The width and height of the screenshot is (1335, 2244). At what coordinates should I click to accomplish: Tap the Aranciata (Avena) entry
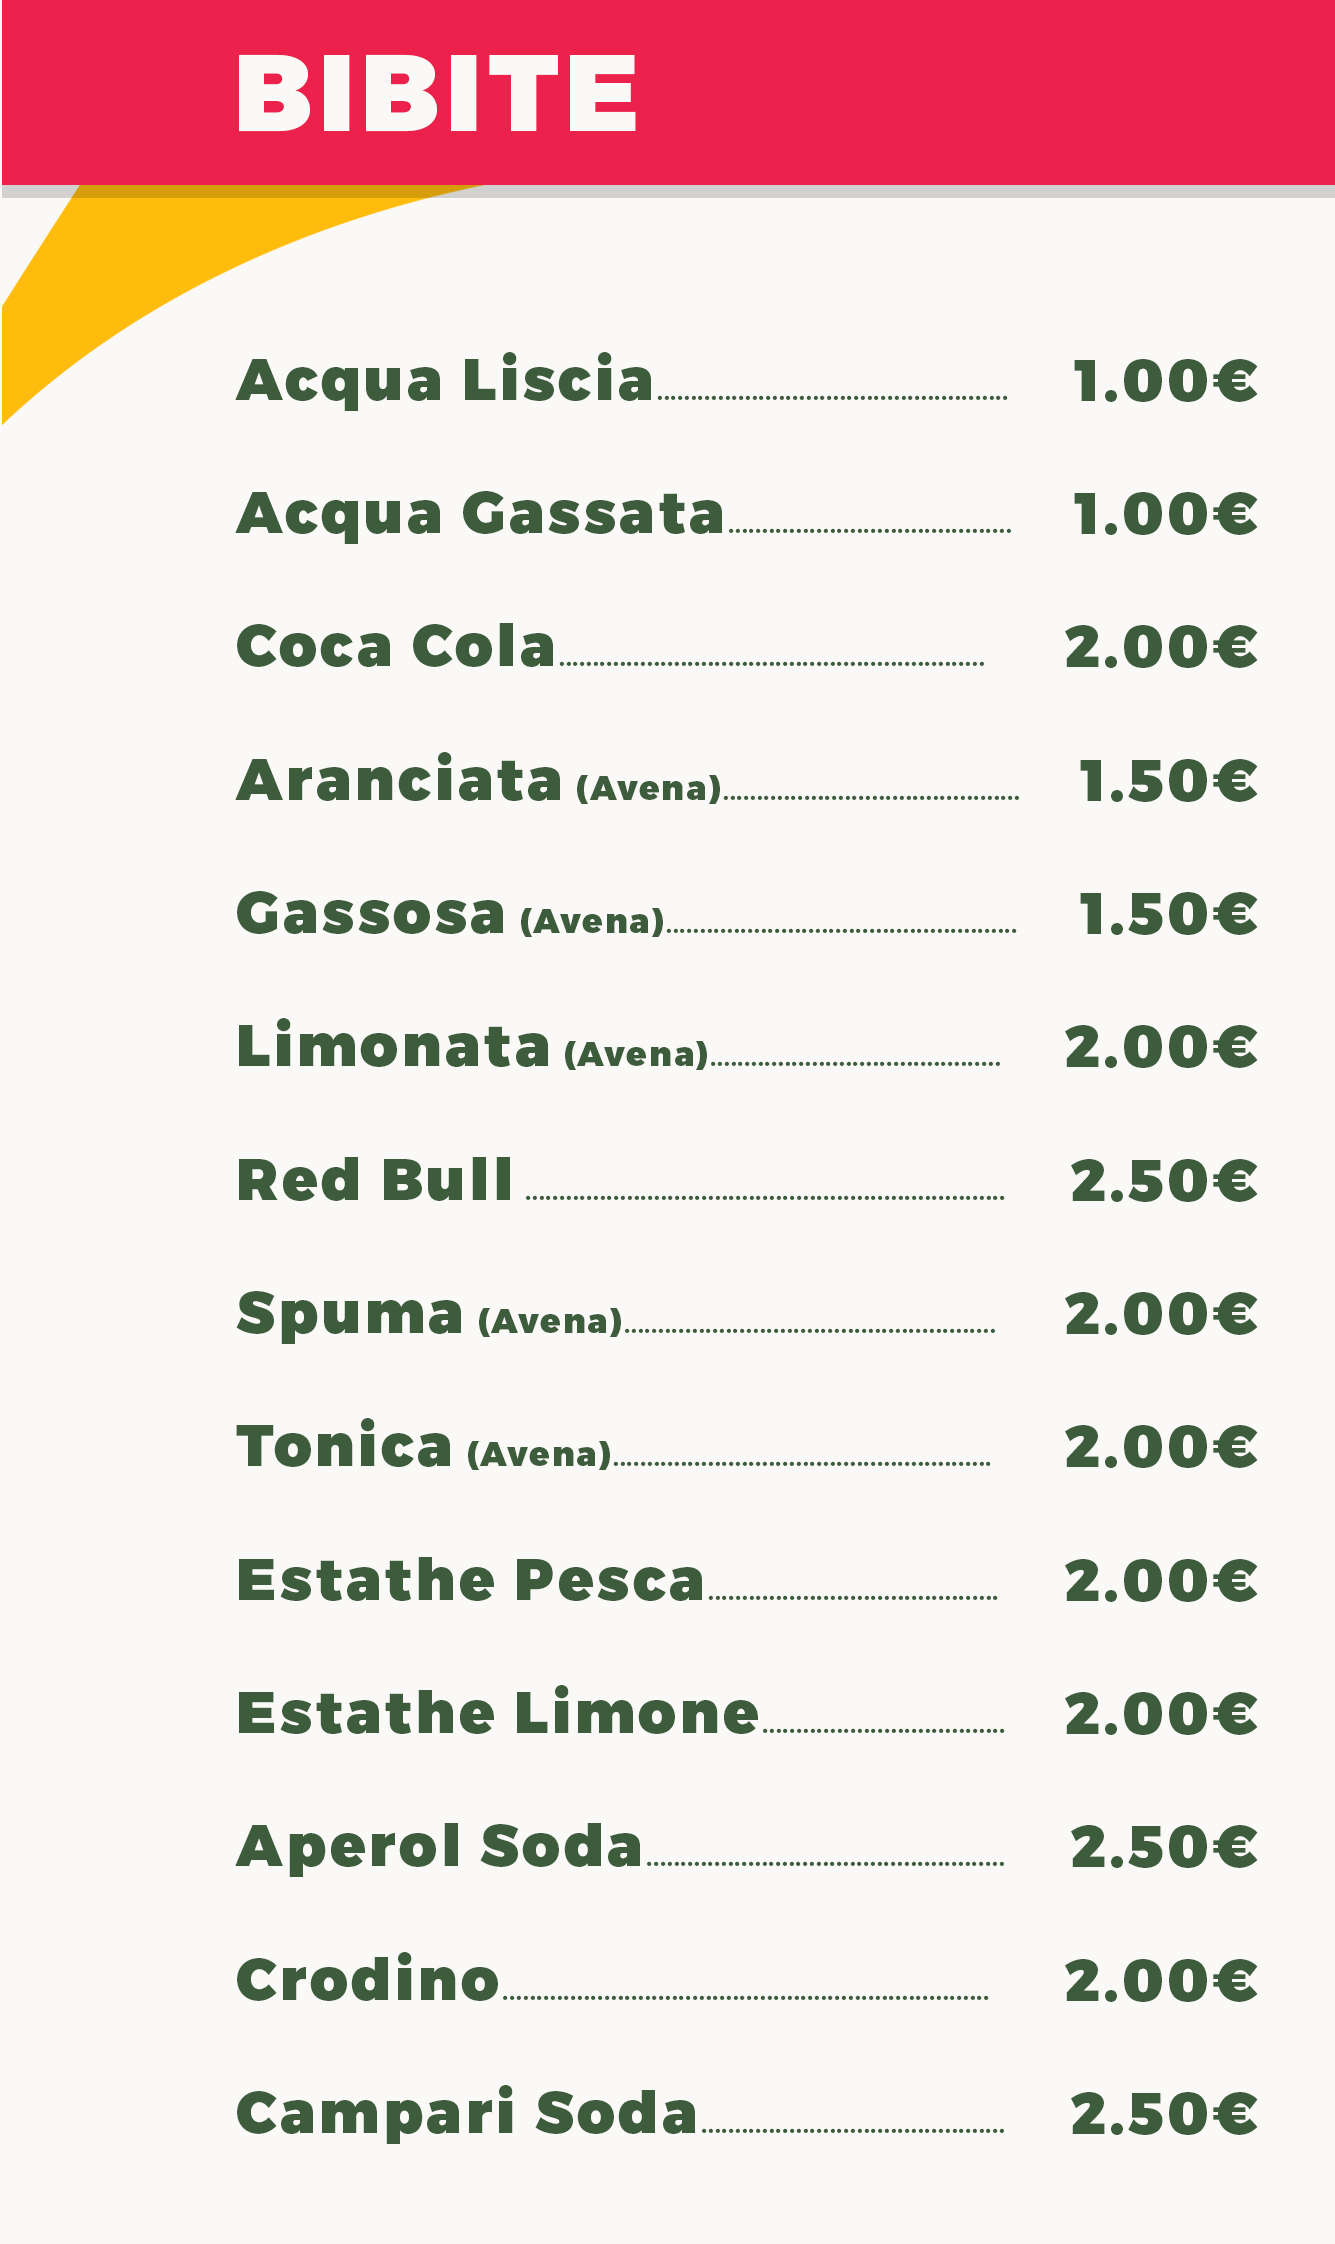[479, 780]
